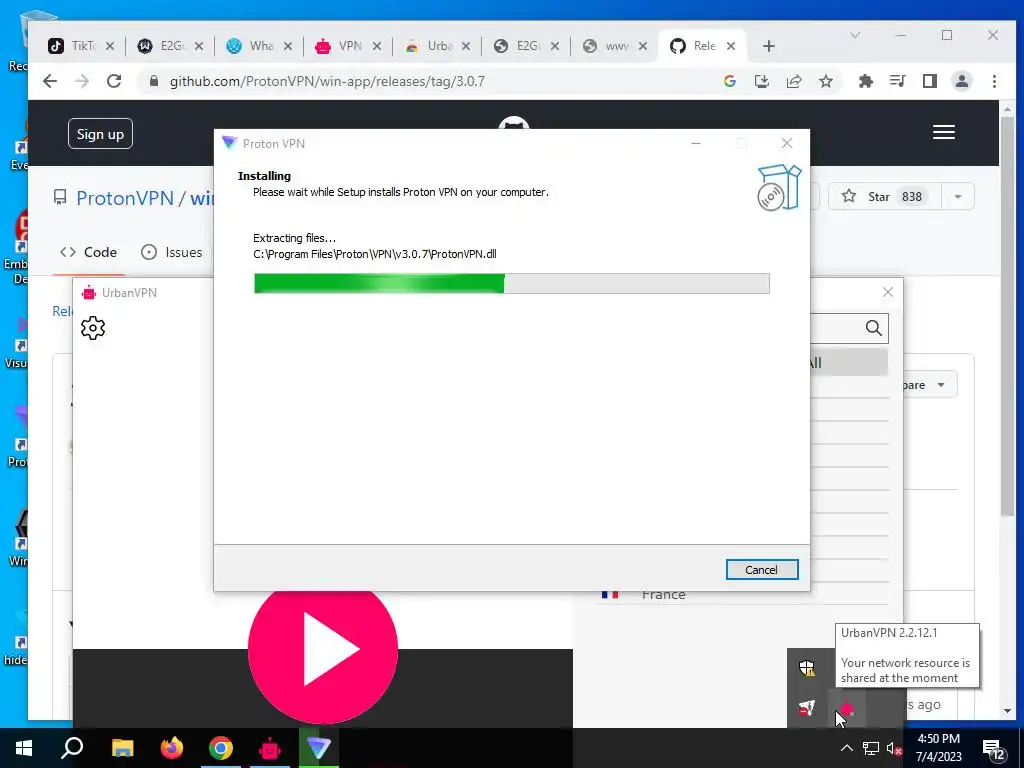The image size is (1024, 768).
Task: Close the TikTok browser tab
Action: coord(110,46)
